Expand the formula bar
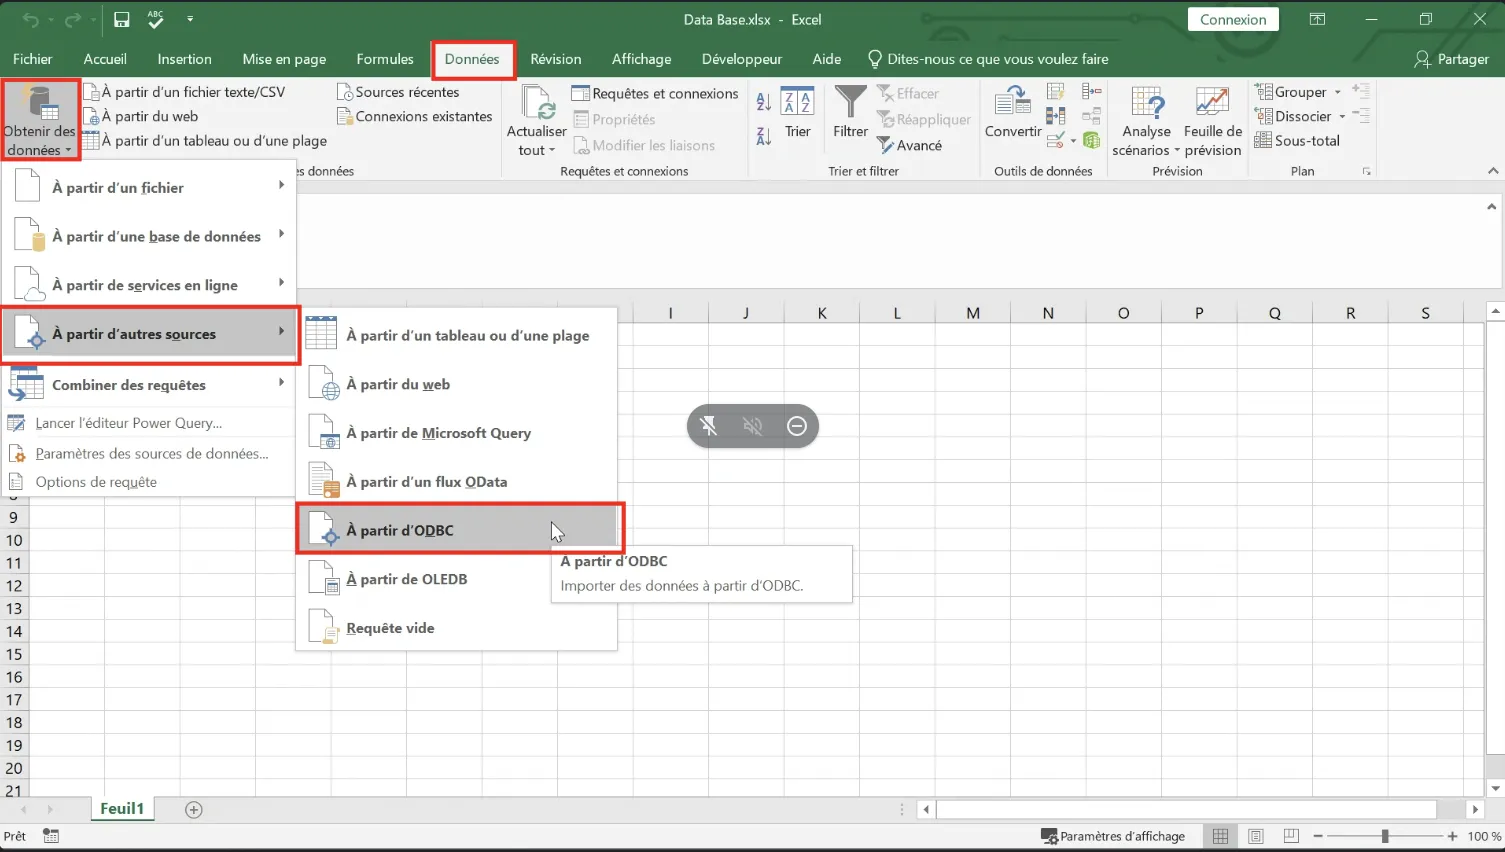The height and width of the screenshot is (852, 1505). 1491,207
